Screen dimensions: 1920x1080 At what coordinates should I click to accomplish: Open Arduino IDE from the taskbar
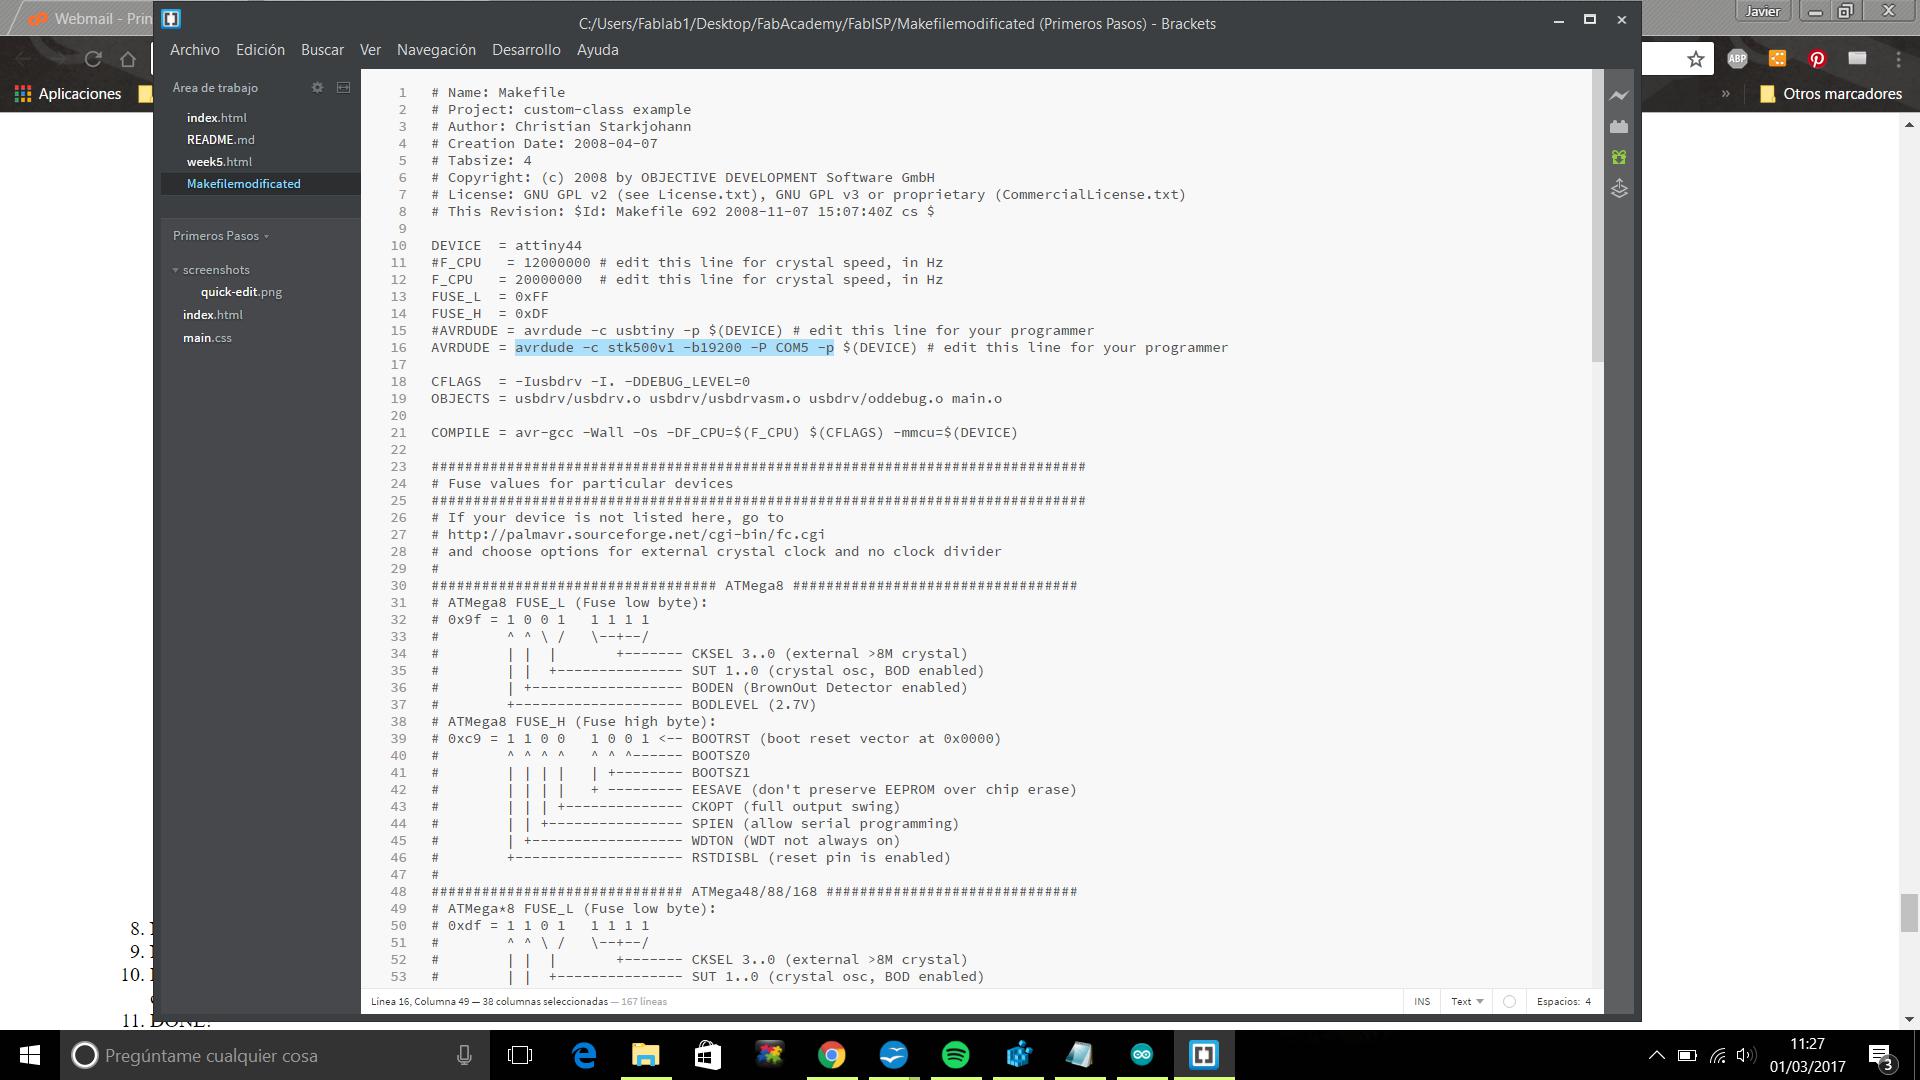point(1141,1055)
